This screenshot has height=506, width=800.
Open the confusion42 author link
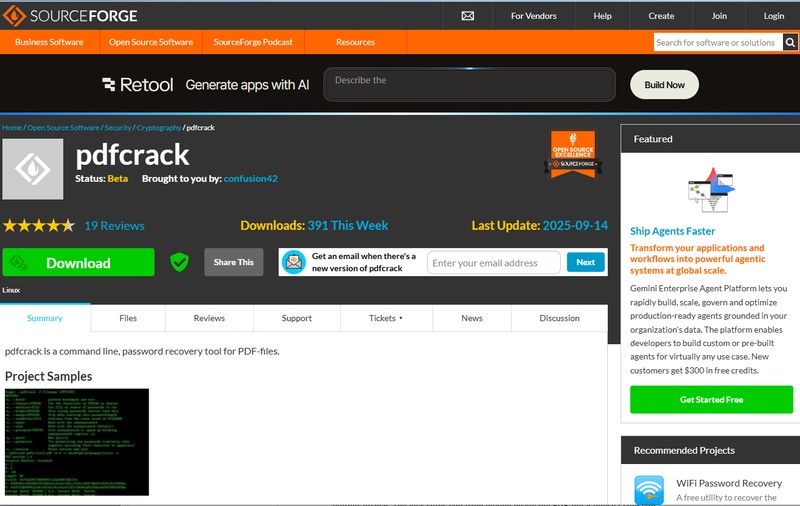pyautogui.click(x=251, y=179)
